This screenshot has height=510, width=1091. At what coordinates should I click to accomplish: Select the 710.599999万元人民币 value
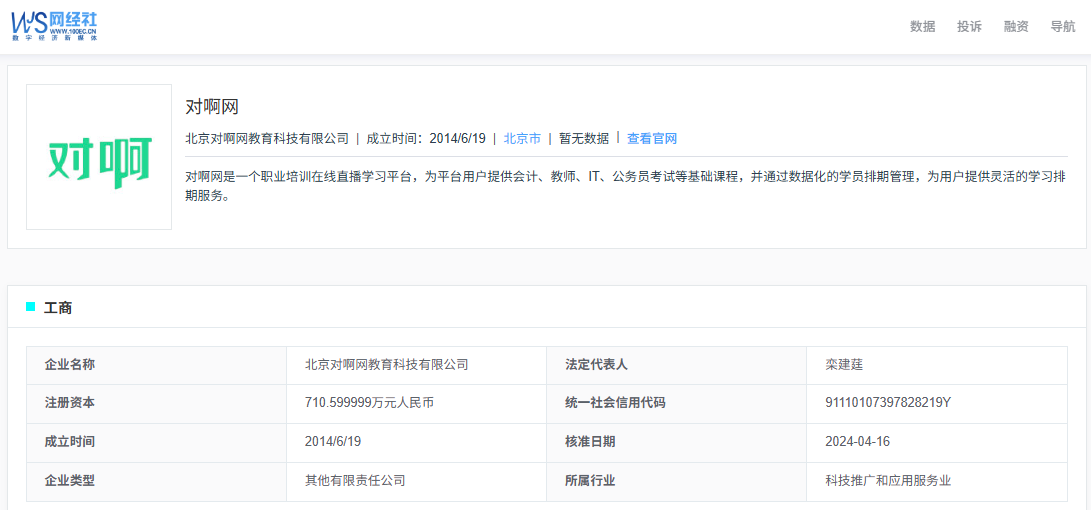pos(369,403)
